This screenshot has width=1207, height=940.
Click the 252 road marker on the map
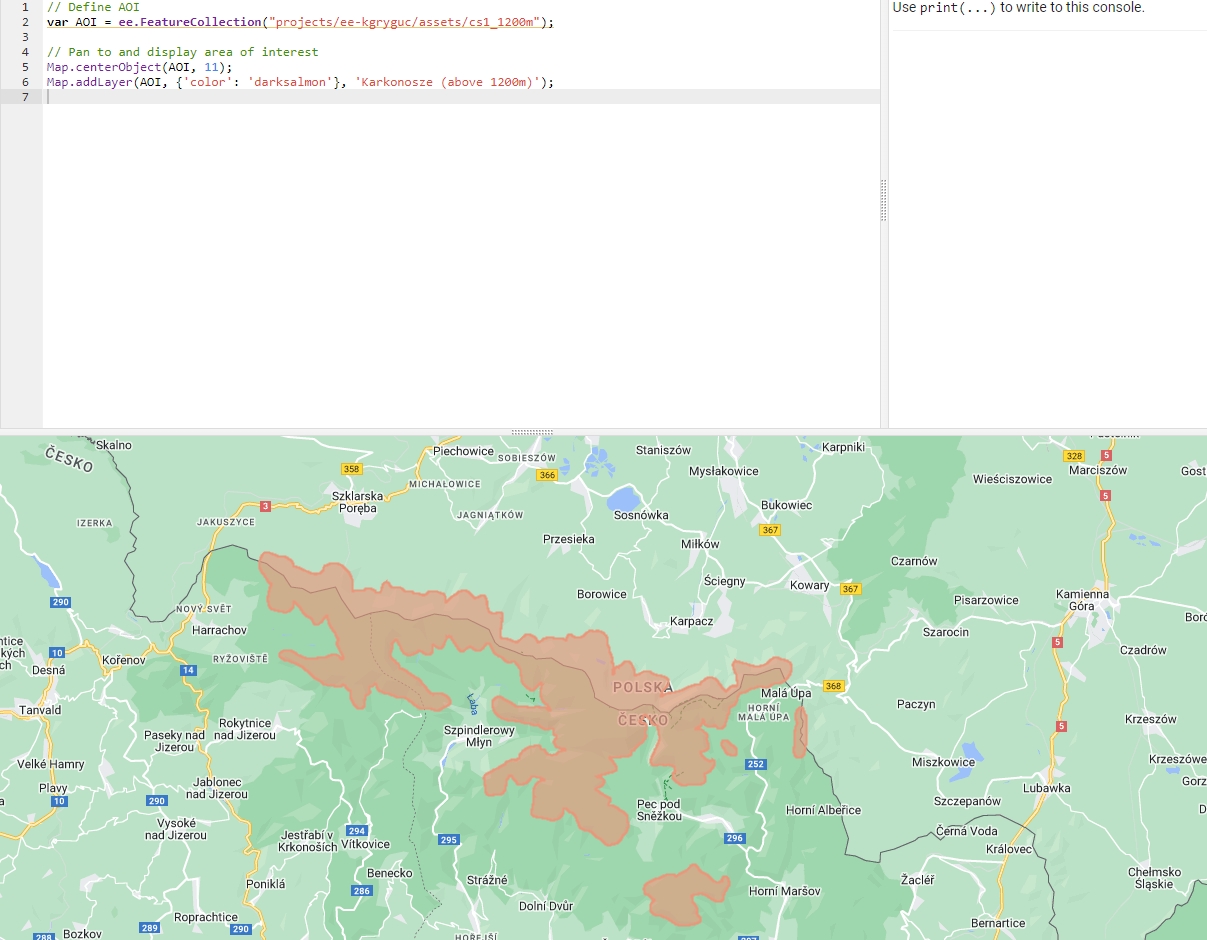[755, 764]
